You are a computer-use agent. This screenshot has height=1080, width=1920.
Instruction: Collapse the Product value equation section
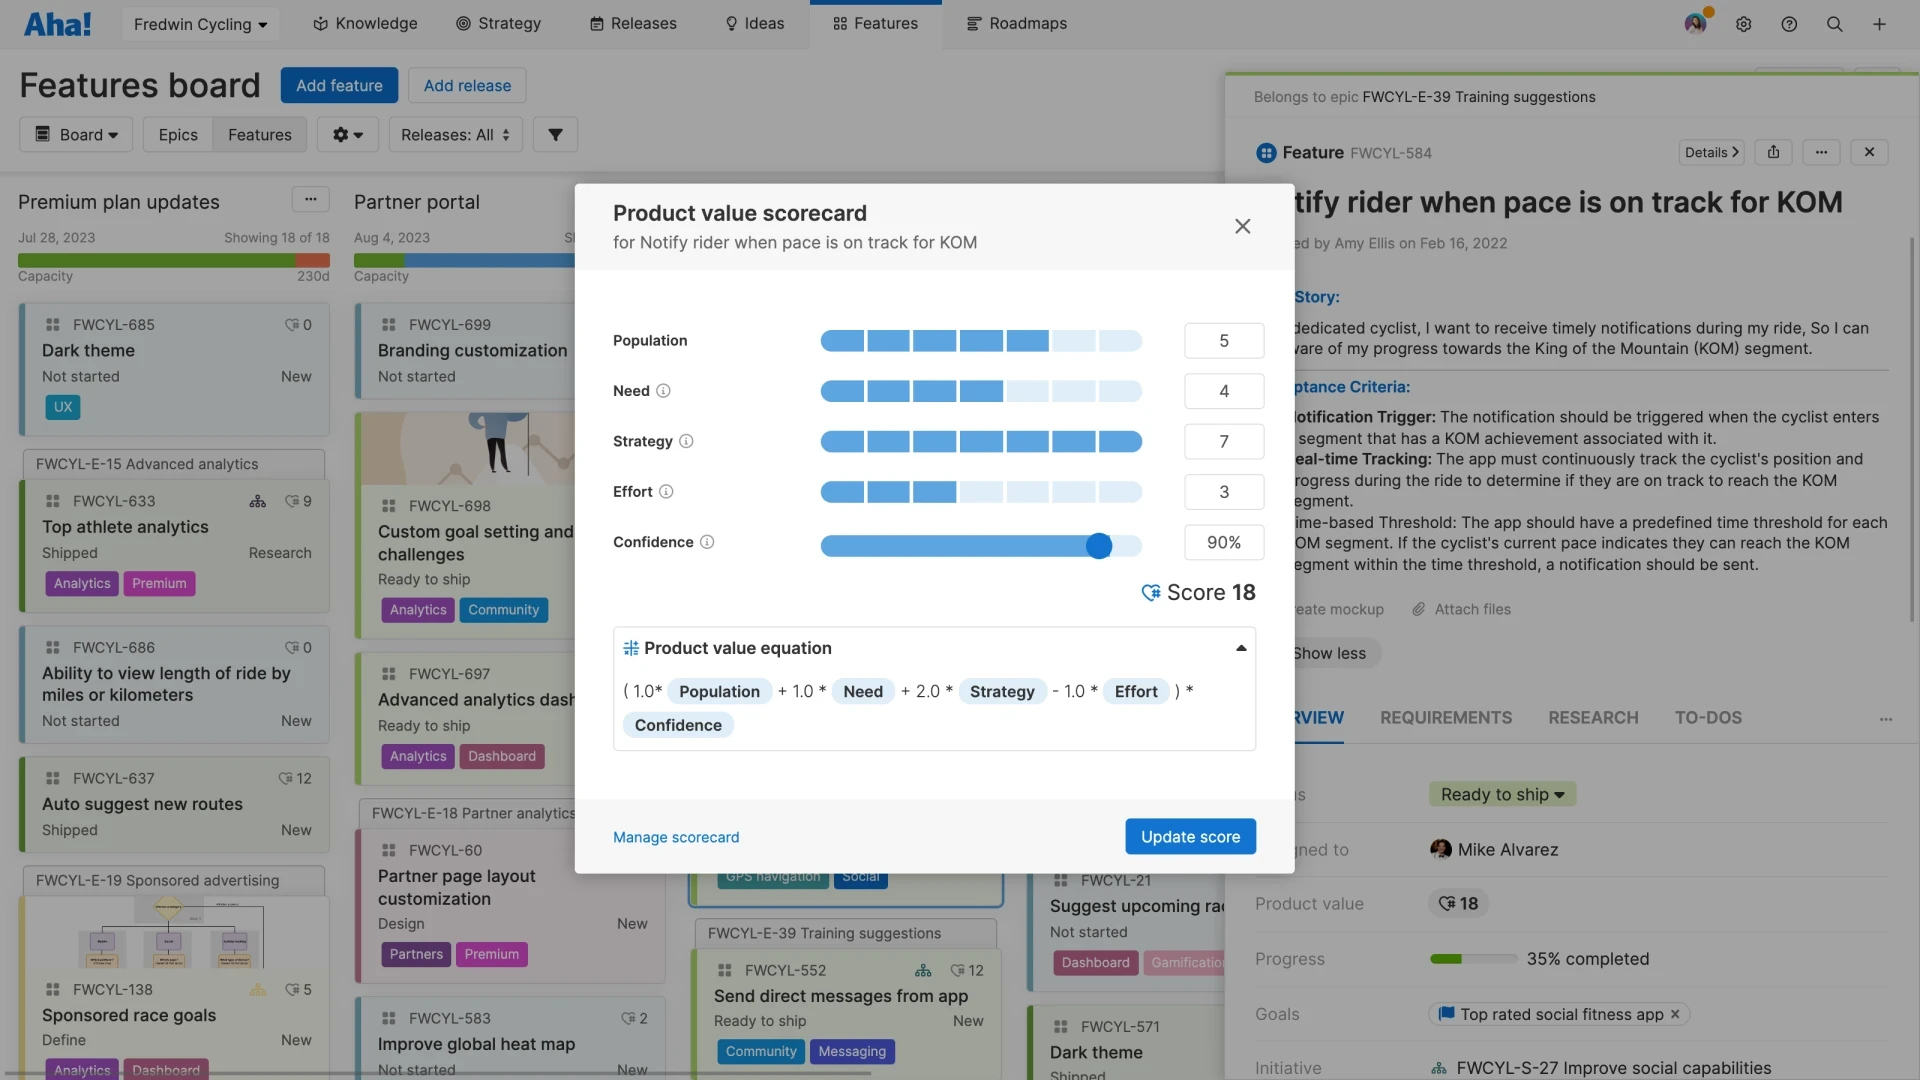pyautogui.click(x=1240, y=647)
